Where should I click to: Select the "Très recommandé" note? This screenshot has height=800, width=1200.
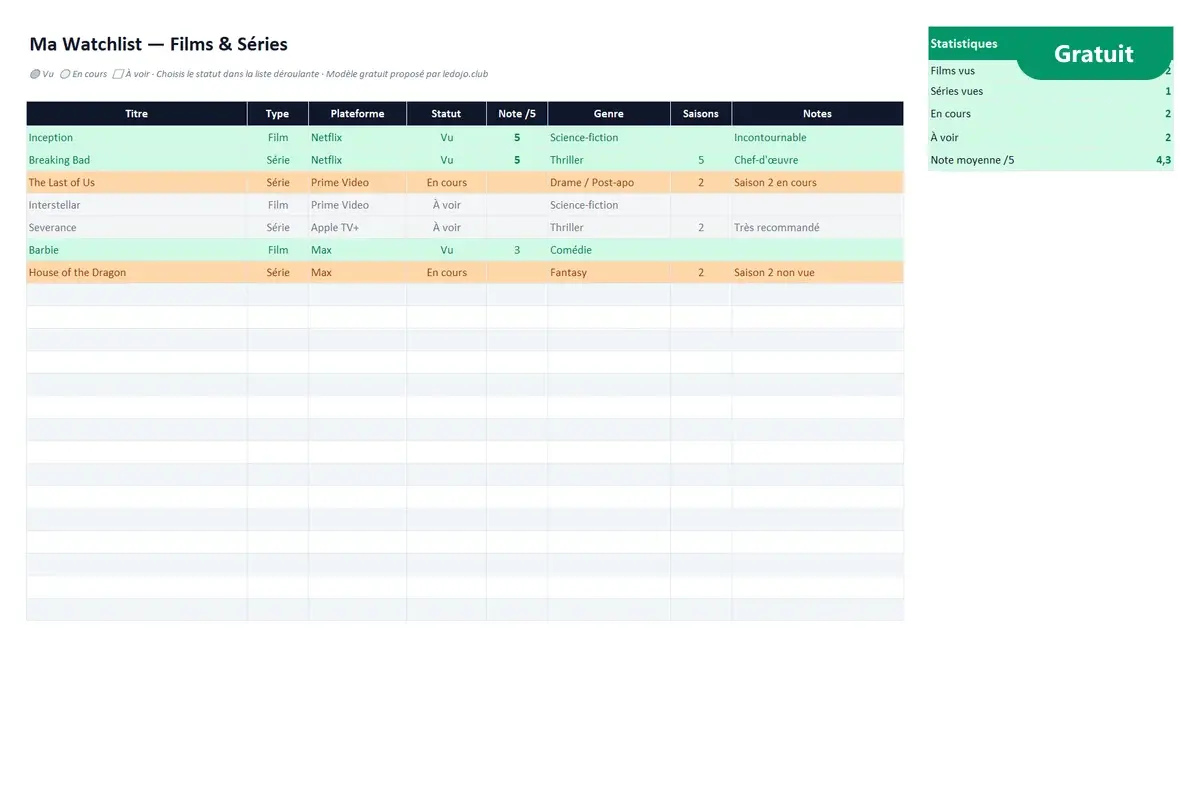point(777,227)
